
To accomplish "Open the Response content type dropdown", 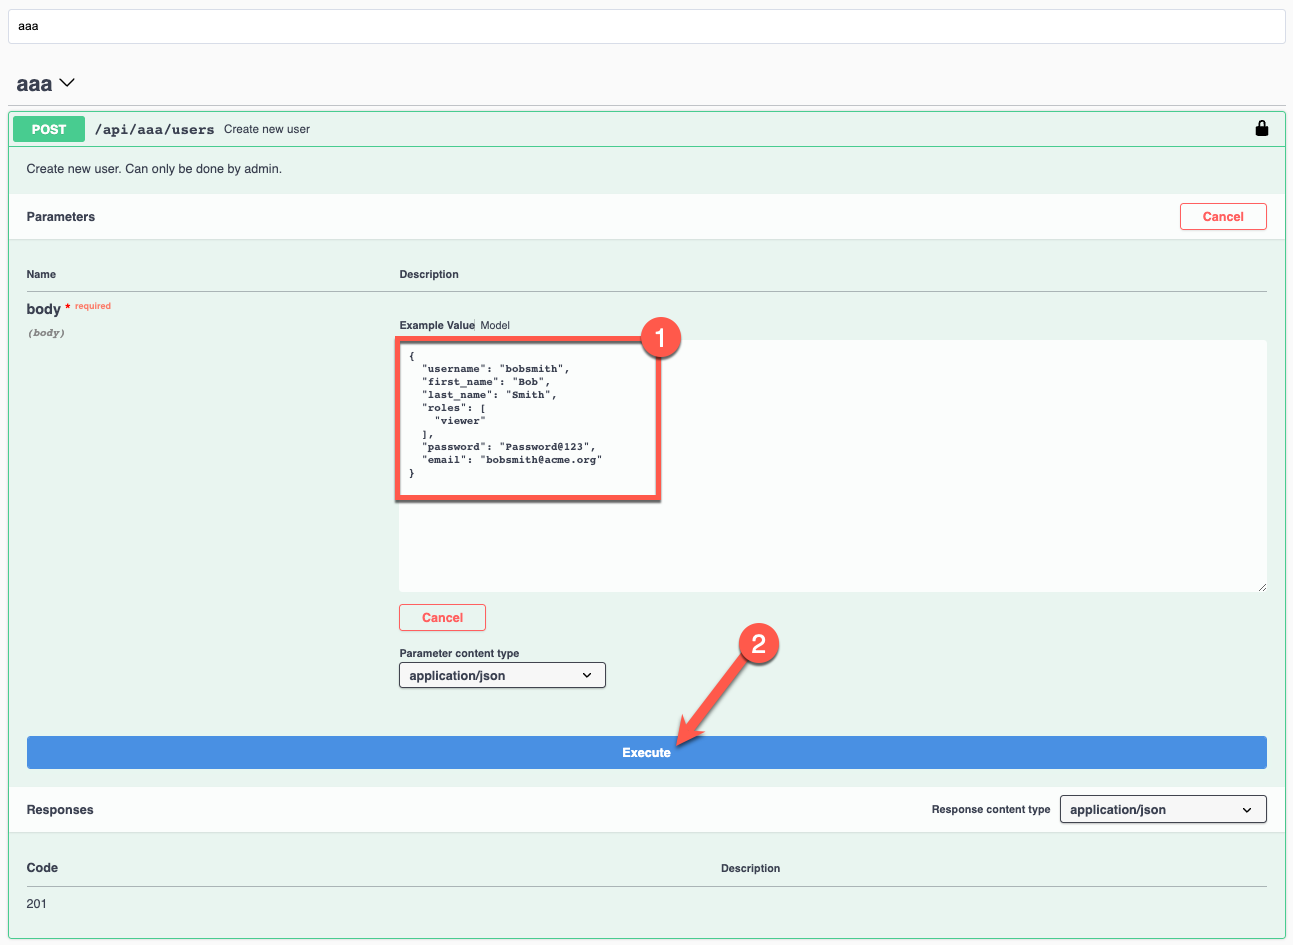I will 1162,809.
